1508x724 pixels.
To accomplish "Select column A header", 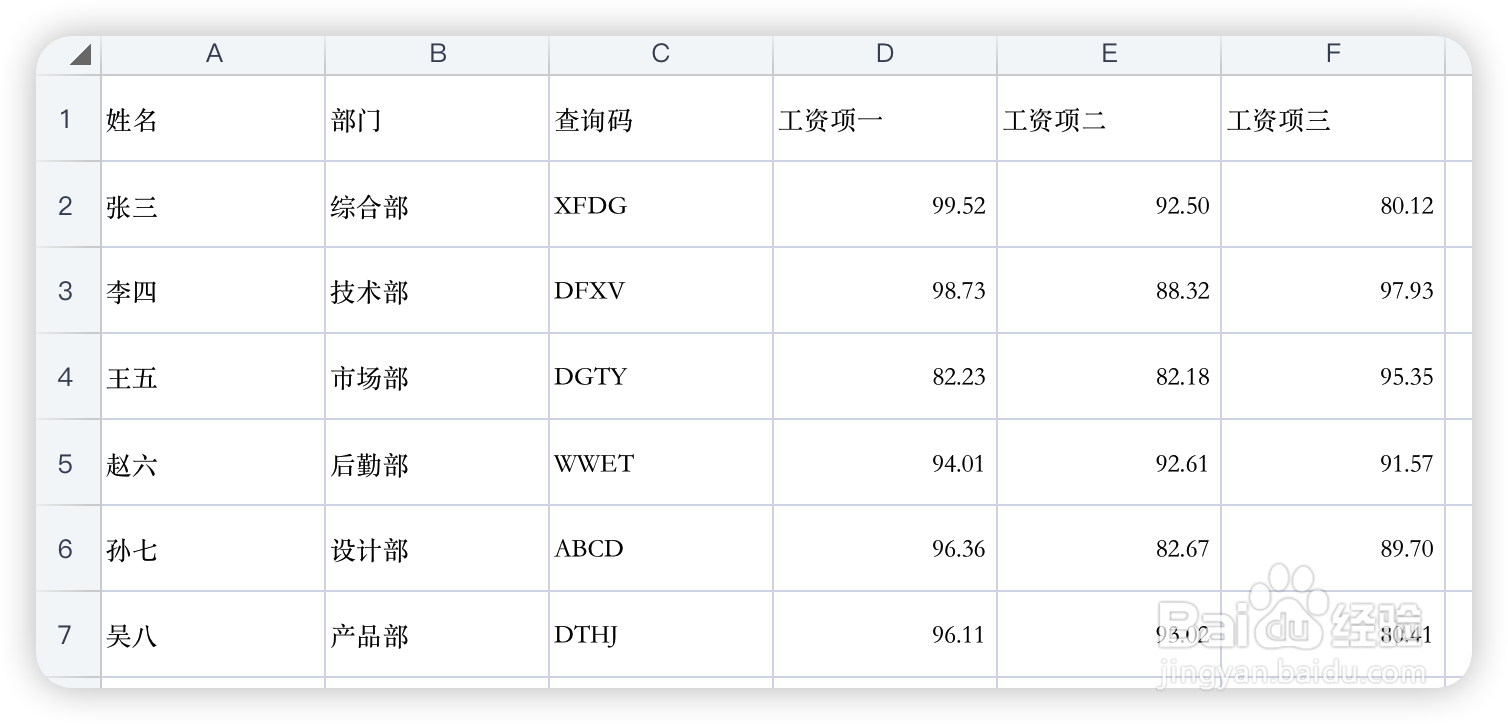I will click(213, 54).
